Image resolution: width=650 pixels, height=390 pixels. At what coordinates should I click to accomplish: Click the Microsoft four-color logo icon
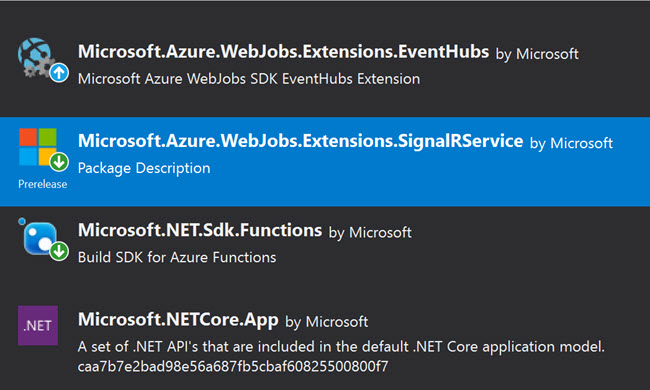[38, 147]
